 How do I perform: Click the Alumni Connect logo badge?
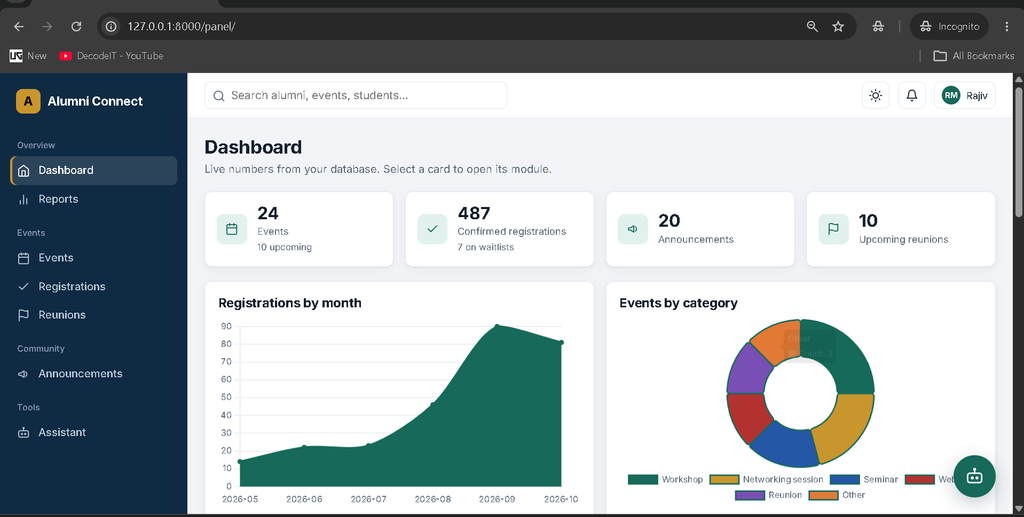point(28,101)
